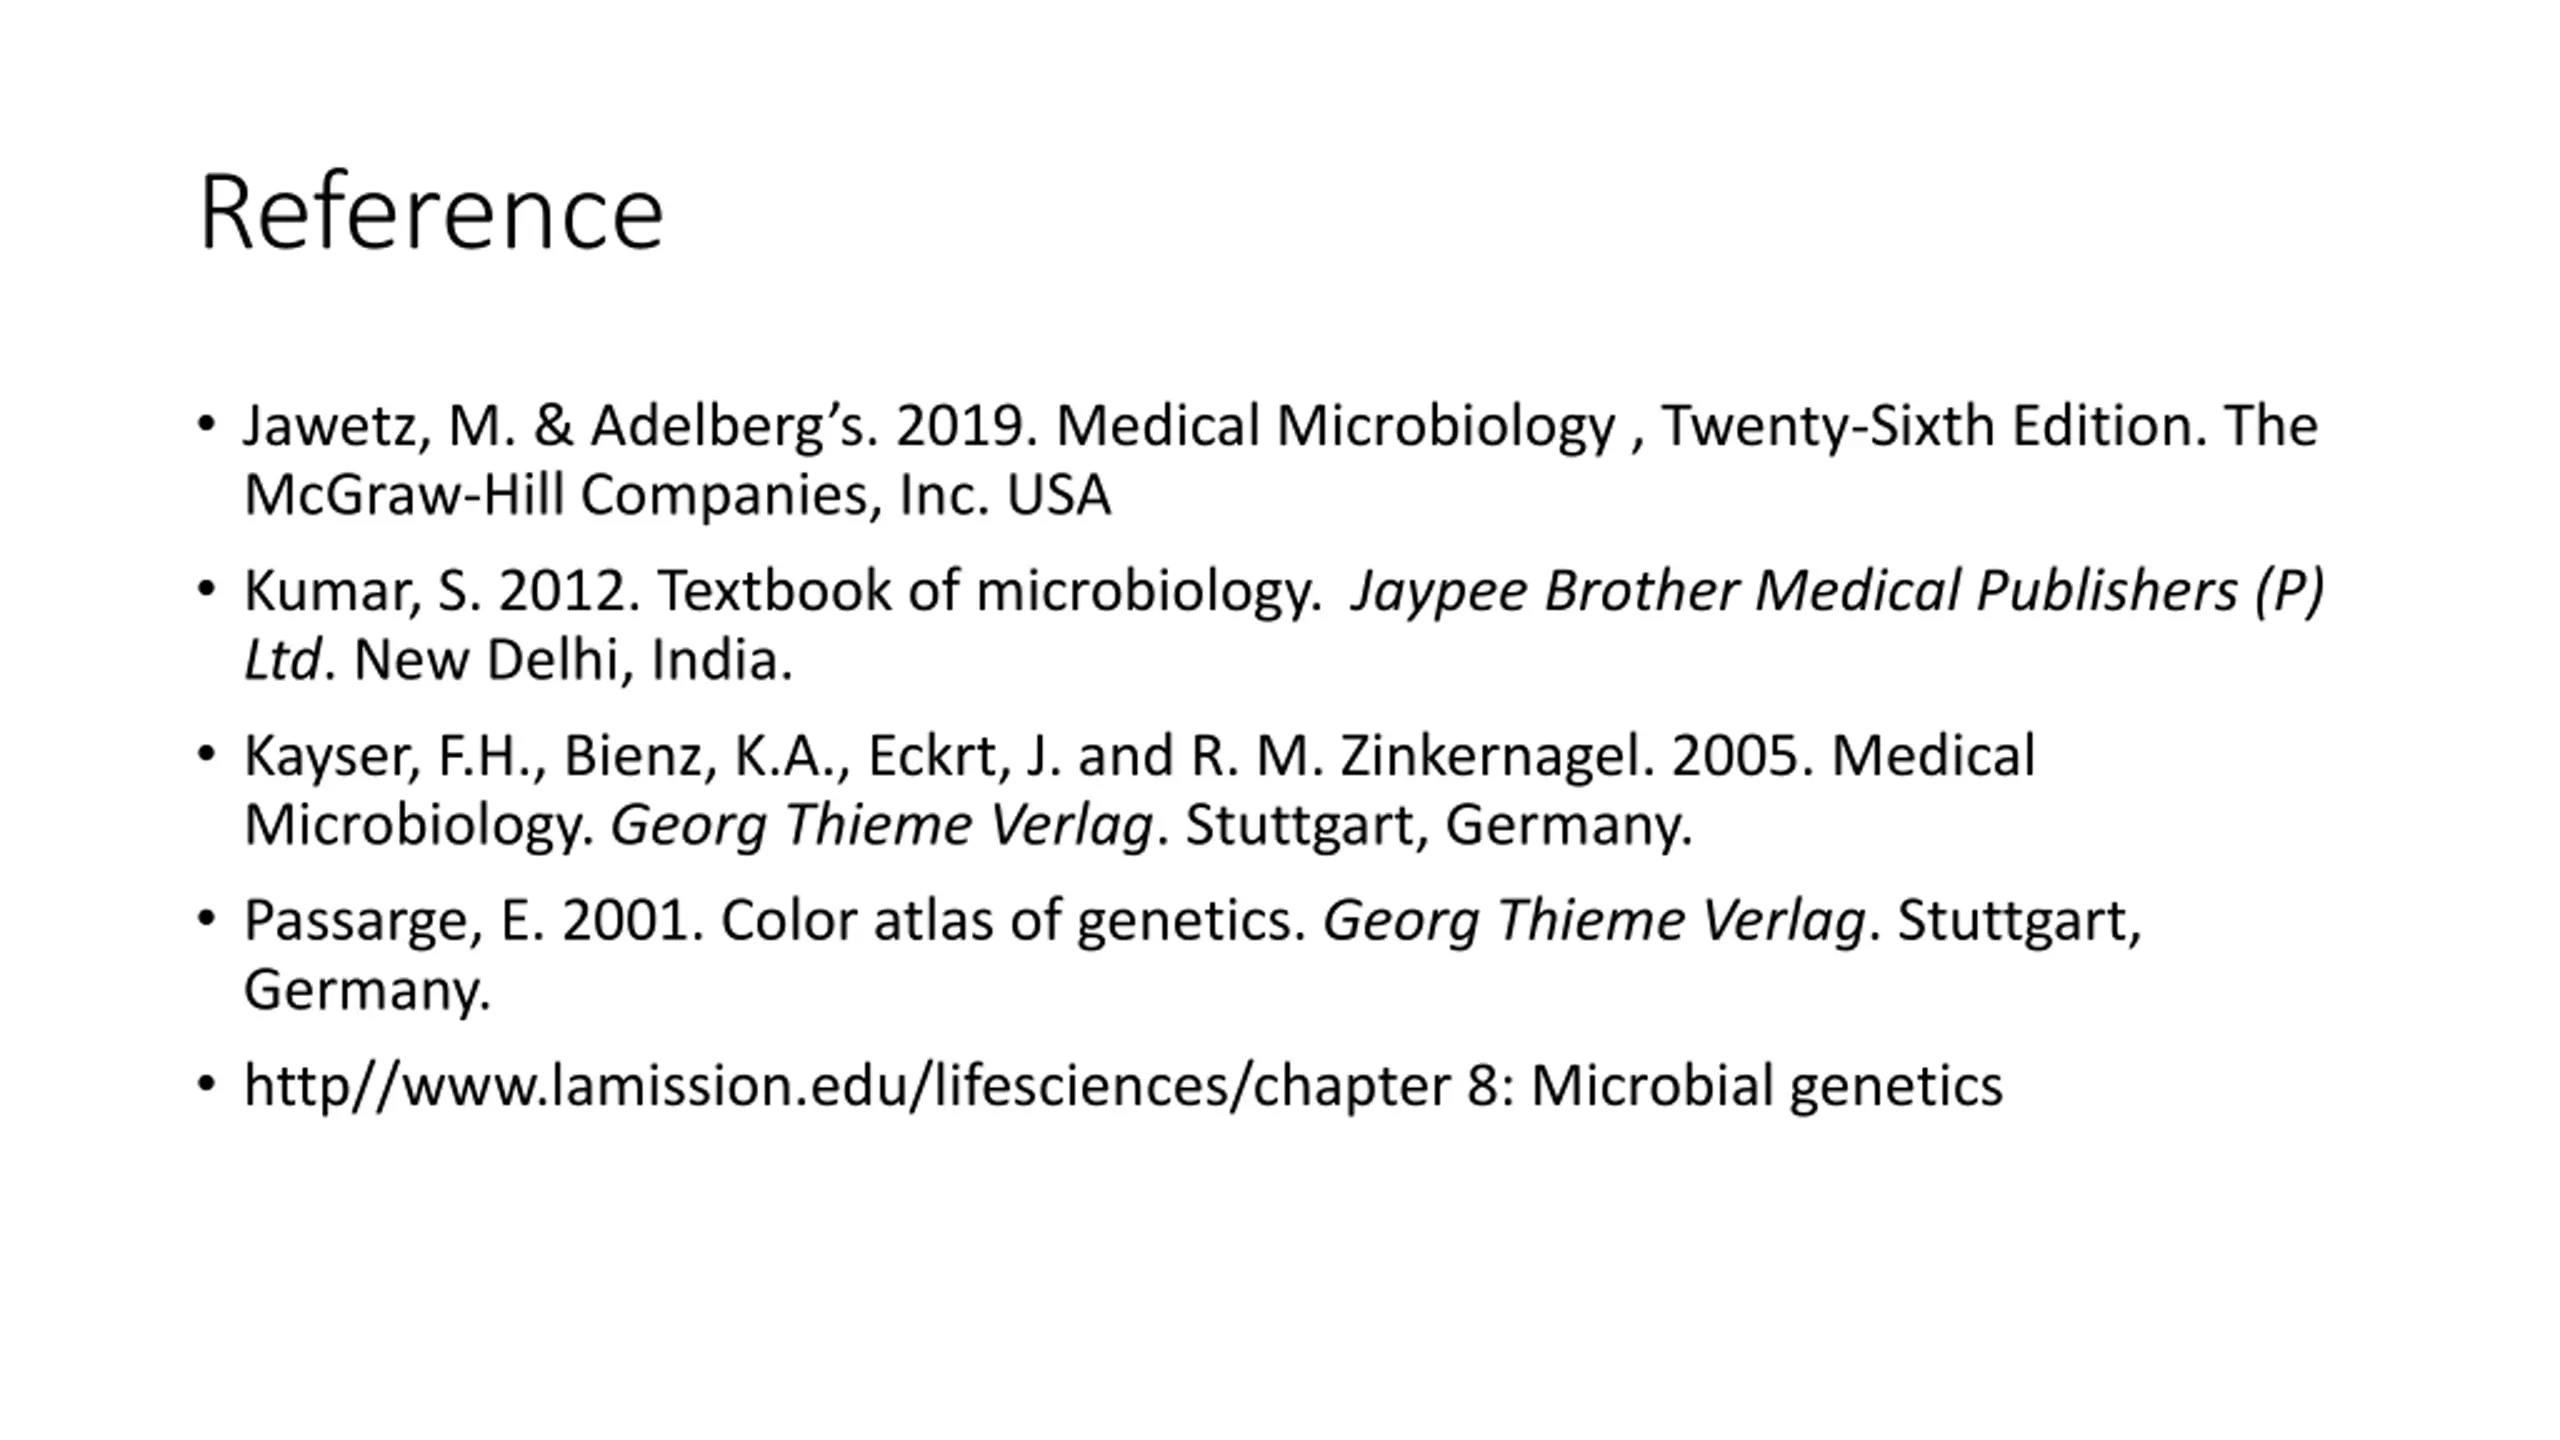Click "McGraw-Hill Companies, Inc. USA" line
This screenshot has height=1440, width=2560.
pos(677,495)
